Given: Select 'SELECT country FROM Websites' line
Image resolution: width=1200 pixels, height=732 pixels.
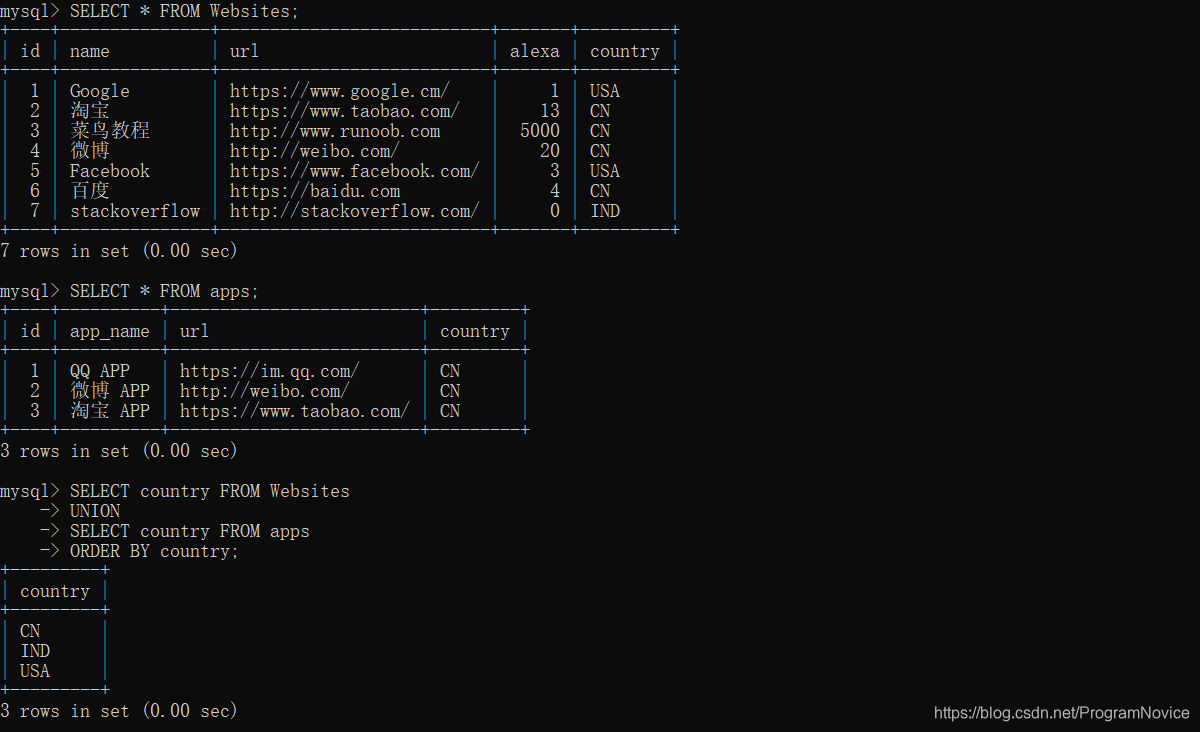Looking at the screenshot, I should (210, 491).
